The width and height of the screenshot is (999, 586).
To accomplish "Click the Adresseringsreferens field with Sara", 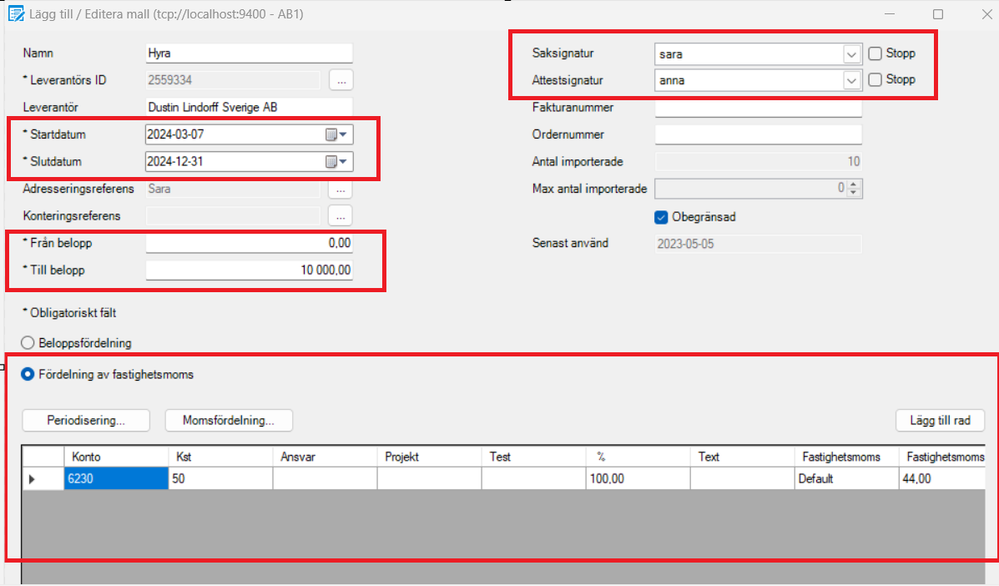I will click(233, 189).
